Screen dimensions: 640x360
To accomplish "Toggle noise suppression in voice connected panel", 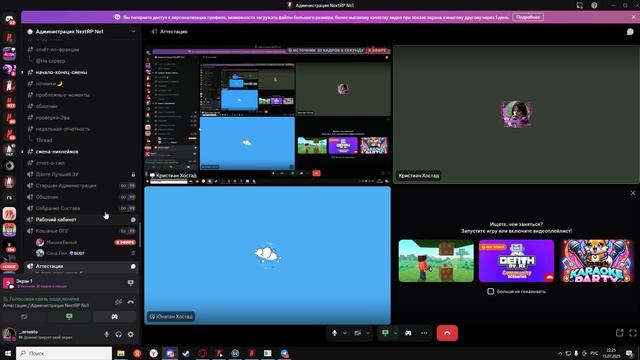I will coord(118,302).
